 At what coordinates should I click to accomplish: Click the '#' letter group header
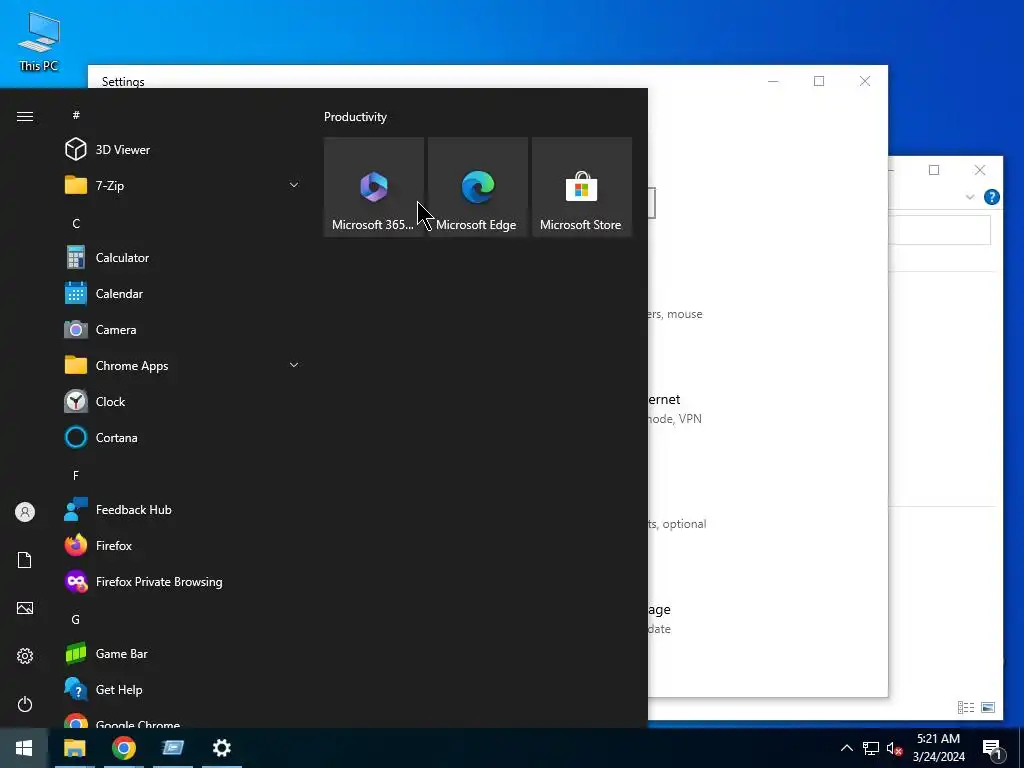(x=76, y=115)
